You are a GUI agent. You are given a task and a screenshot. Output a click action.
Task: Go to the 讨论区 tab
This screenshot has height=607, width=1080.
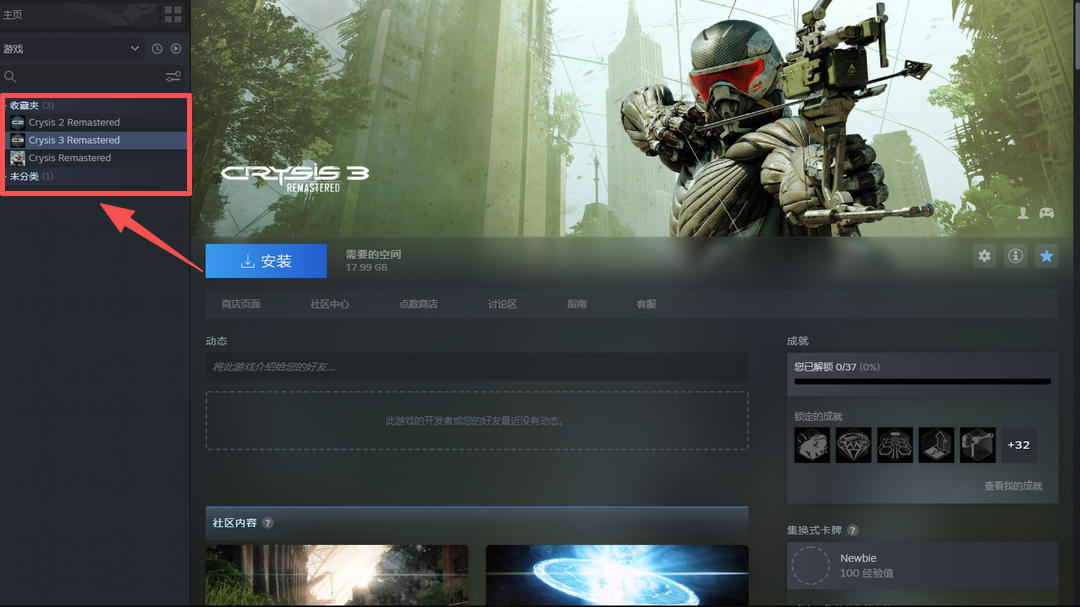point(502,304)
